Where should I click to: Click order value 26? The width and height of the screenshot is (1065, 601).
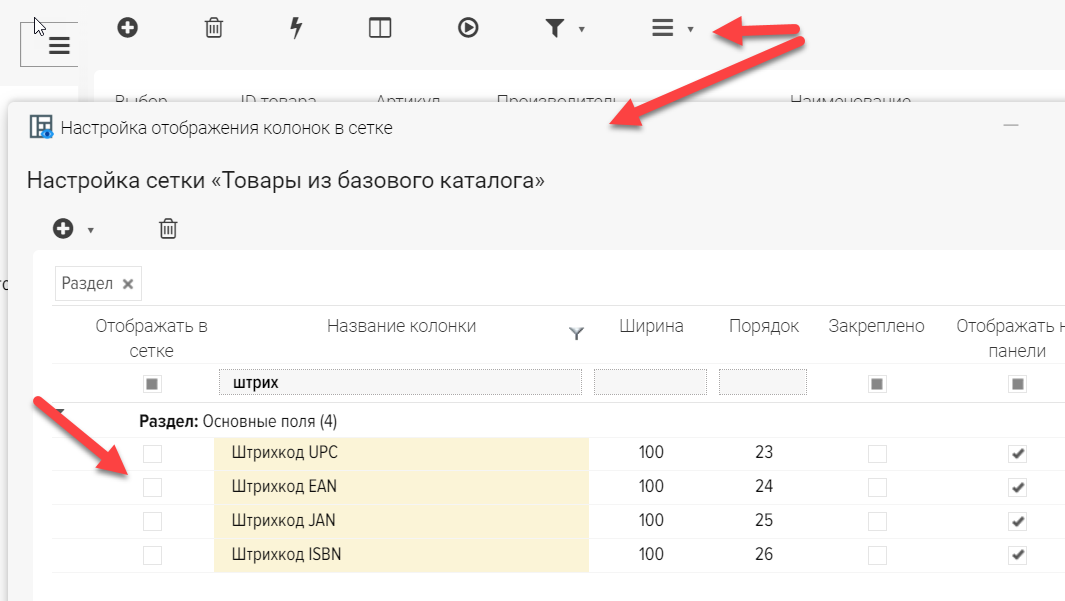(x=764, y=554)
